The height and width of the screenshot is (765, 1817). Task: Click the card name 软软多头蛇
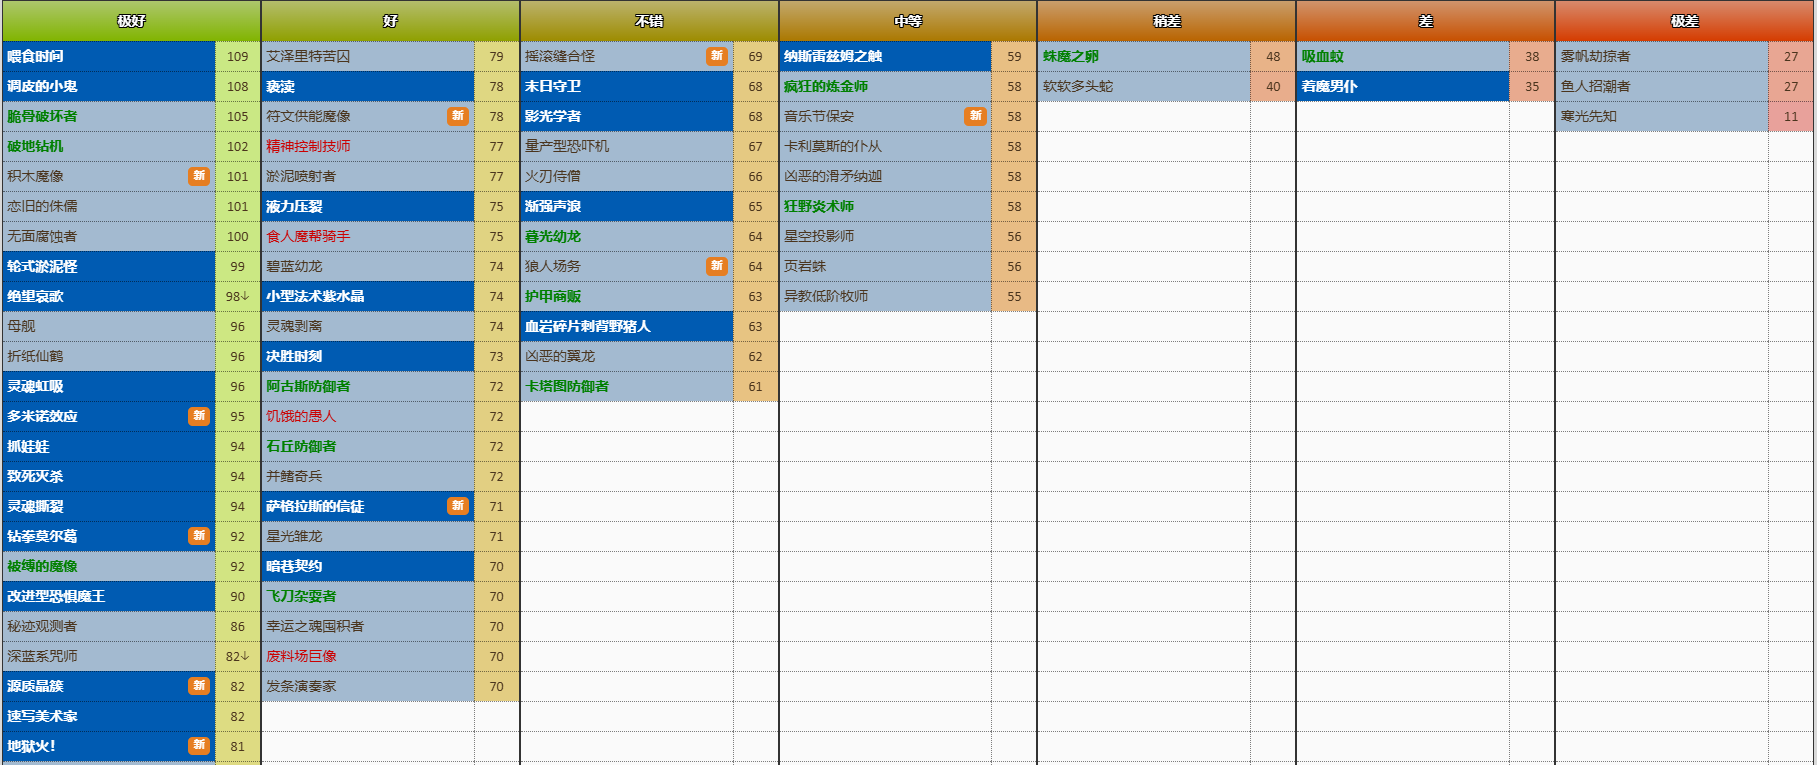click(x=1078, y=87)
